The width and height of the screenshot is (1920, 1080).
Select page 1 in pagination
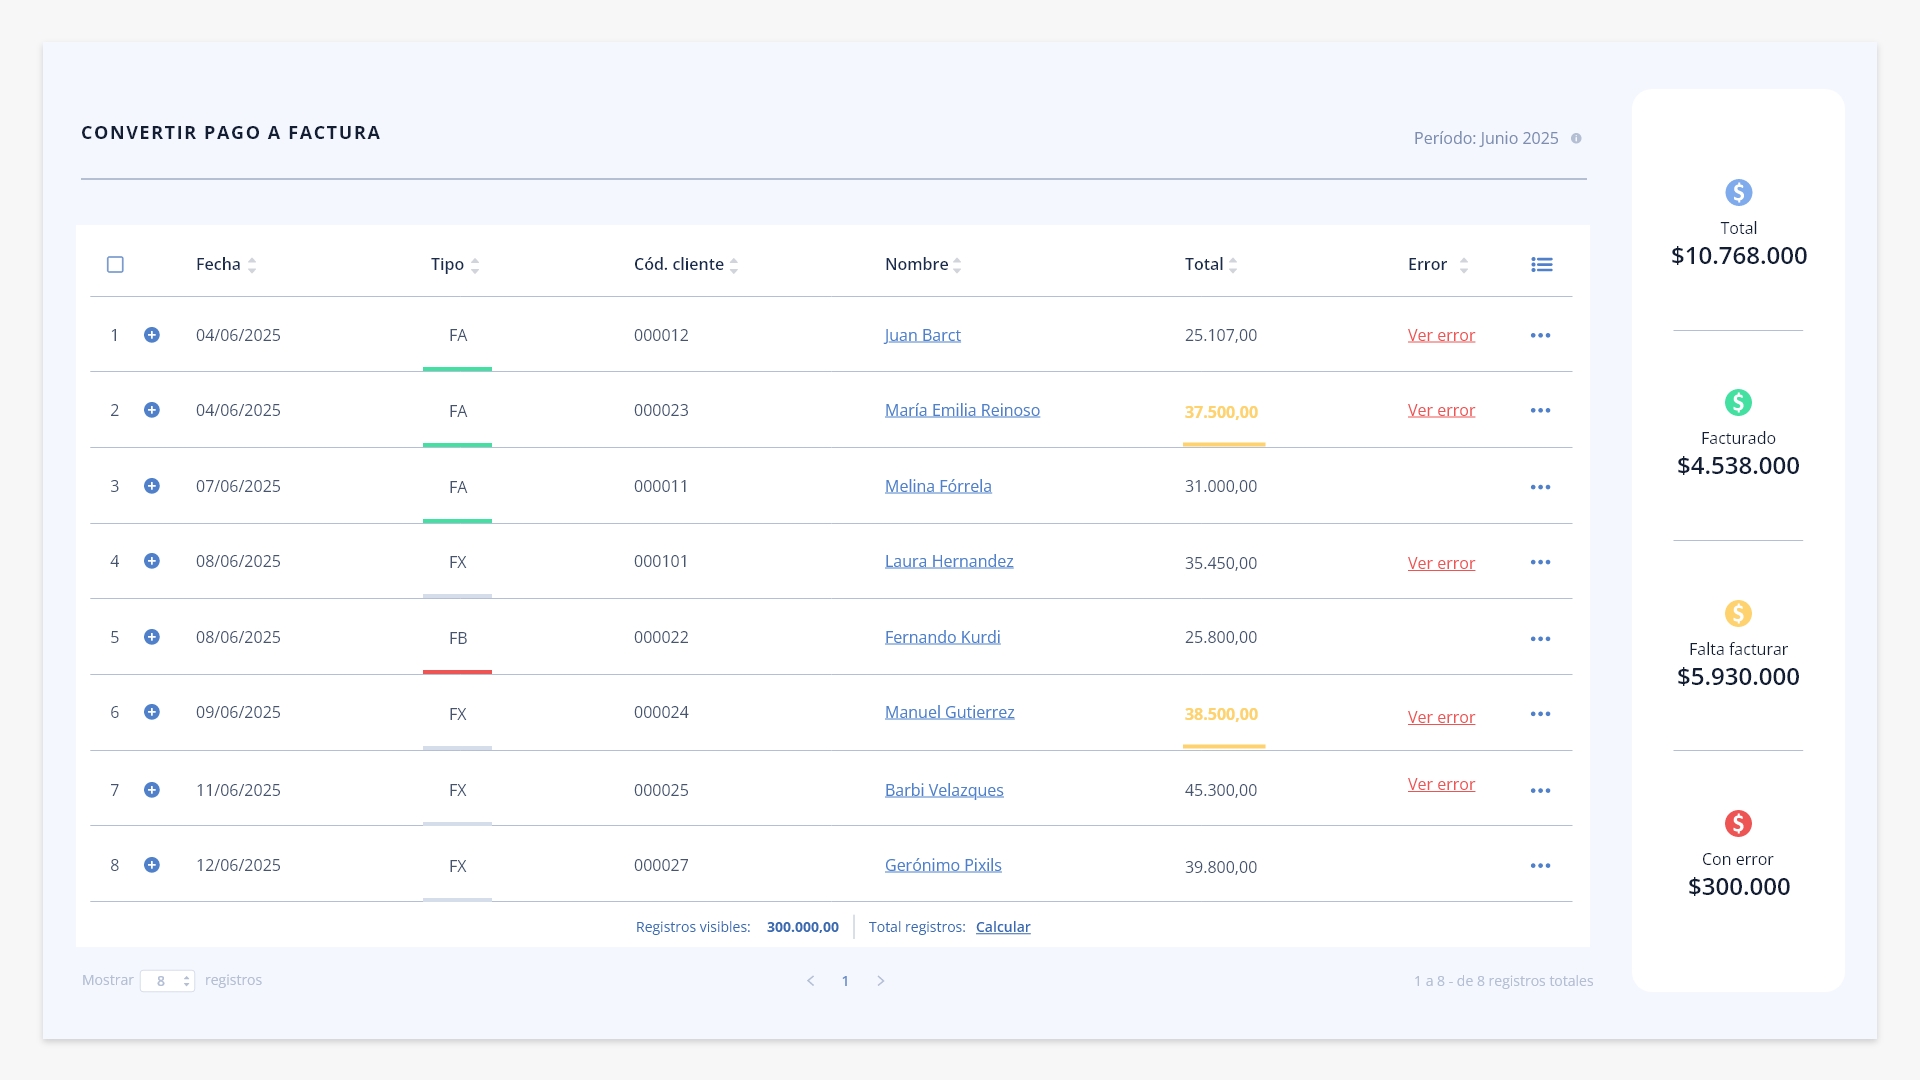click(845, 981)
